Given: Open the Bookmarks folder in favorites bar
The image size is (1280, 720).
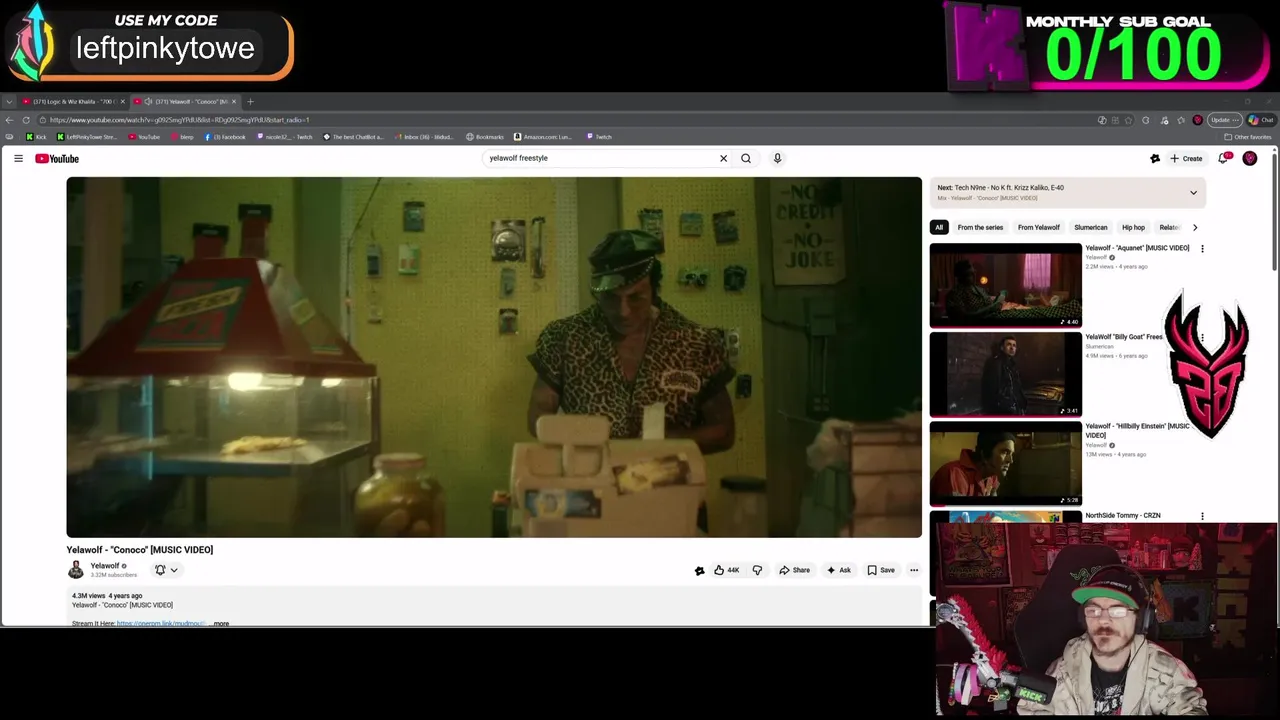Looking at the screenshot, I should [x=485, y=137].
